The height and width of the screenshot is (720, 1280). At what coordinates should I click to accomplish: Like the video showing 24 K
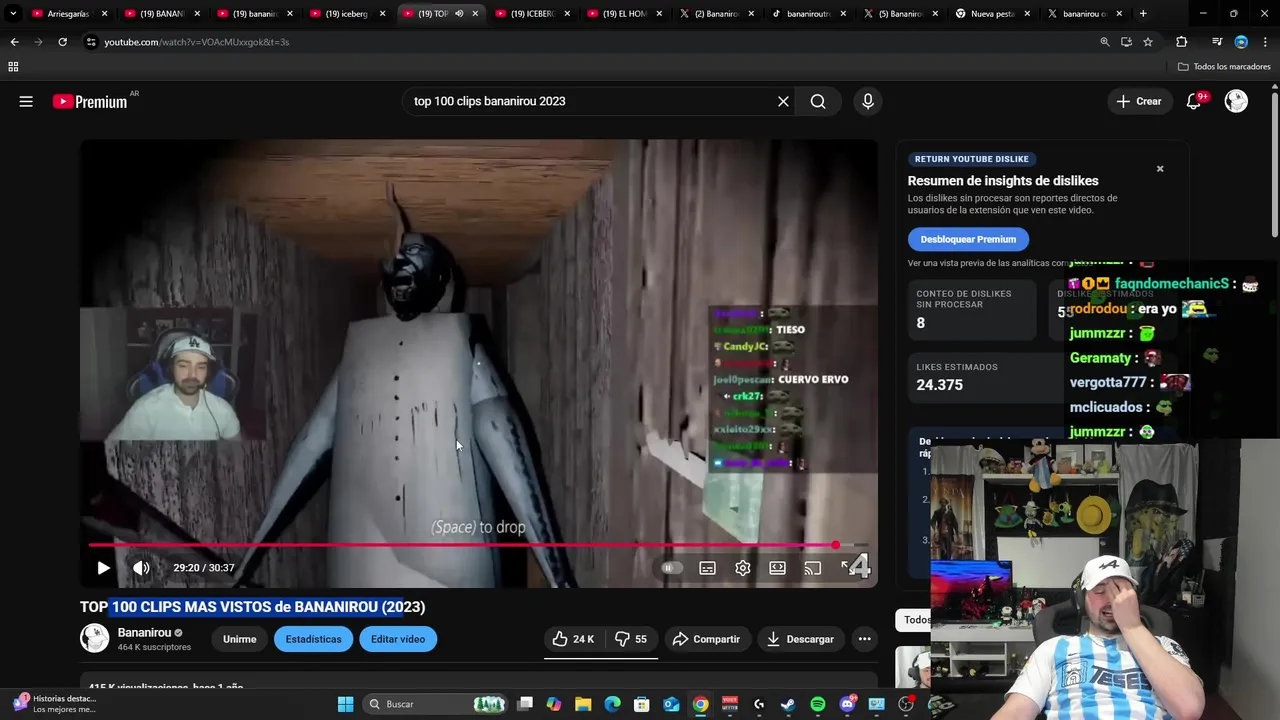coord(573,639)
